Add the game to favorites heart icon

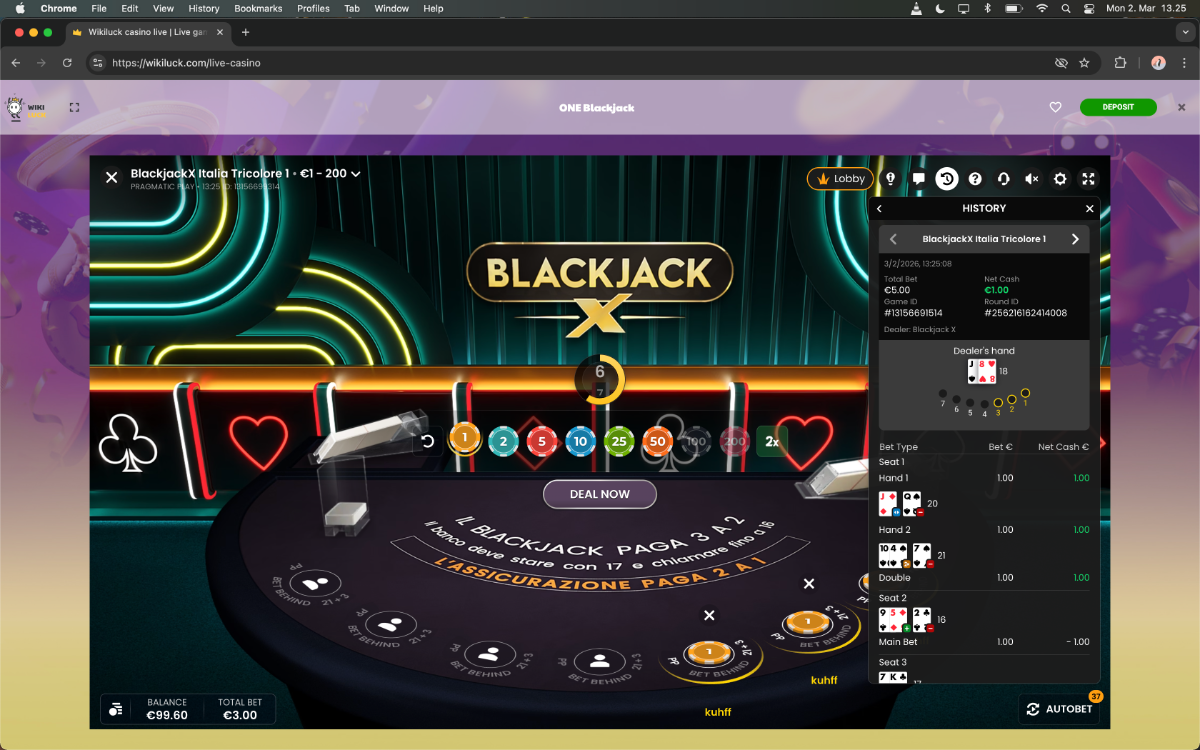[x=1055, y=107]
